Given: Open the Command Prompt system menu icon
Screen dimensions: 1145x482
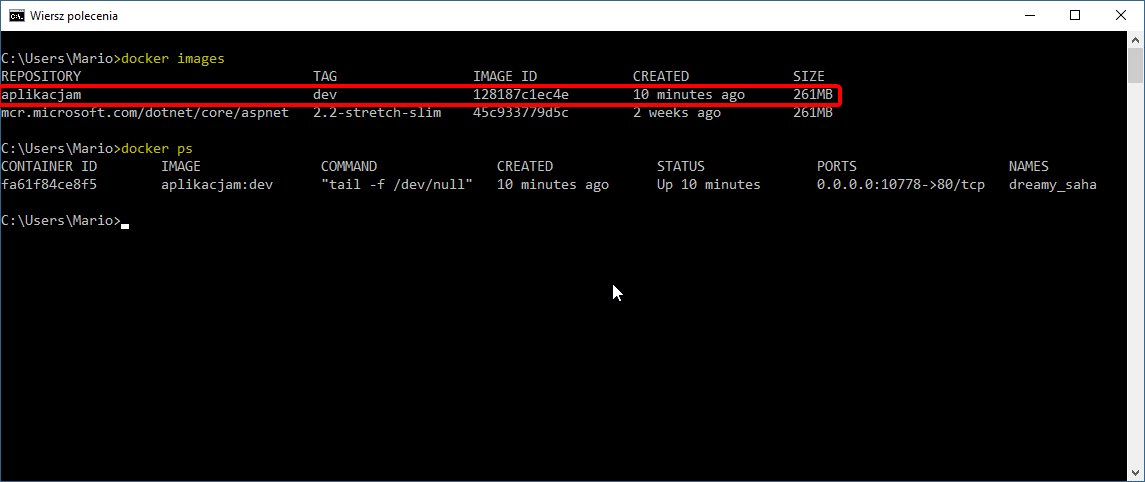Looking at the screenshot, I should [16, 15].
